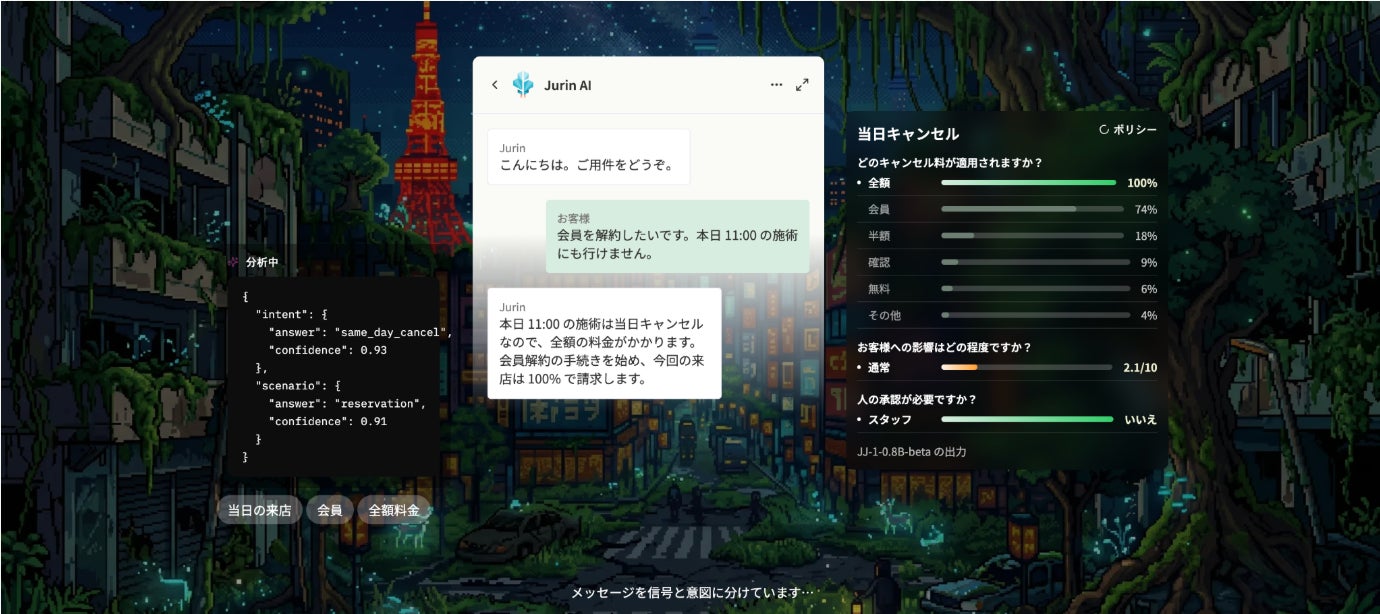Screen dimensions: 1380x614
Task: Click the 会員 74% progress bar
Action: pos(1032,209)
